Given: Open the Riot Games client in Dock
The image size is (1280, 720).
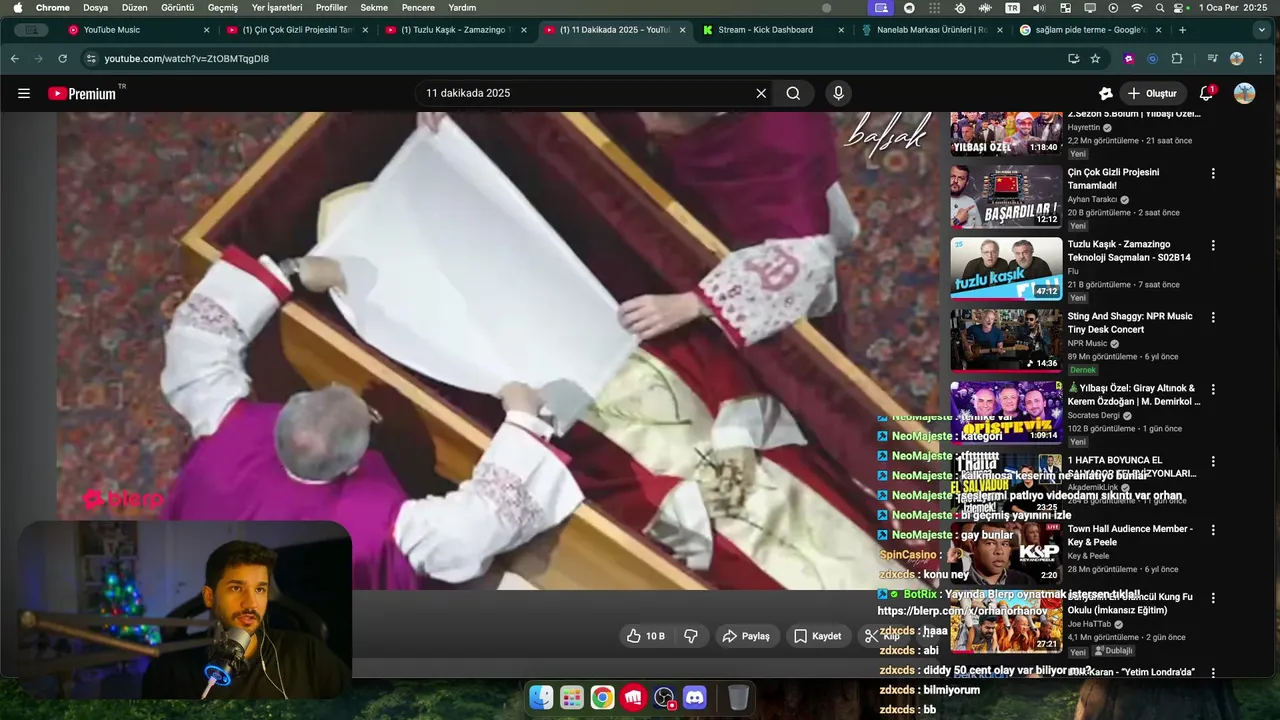Looking at the screenshot, I should [x=633, y=697].
